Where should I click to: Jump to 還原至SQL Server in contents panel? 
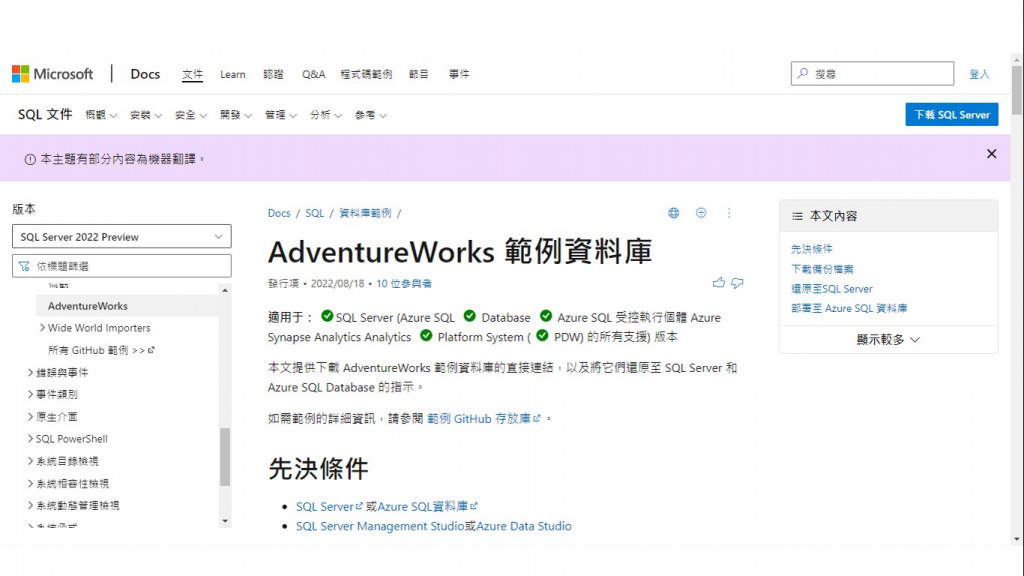831,289
